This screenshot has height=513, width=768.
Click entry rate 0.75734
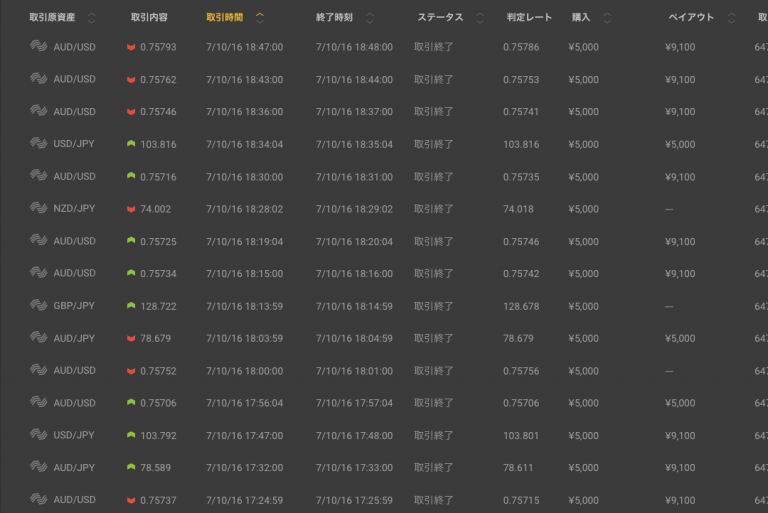point(158,274)
